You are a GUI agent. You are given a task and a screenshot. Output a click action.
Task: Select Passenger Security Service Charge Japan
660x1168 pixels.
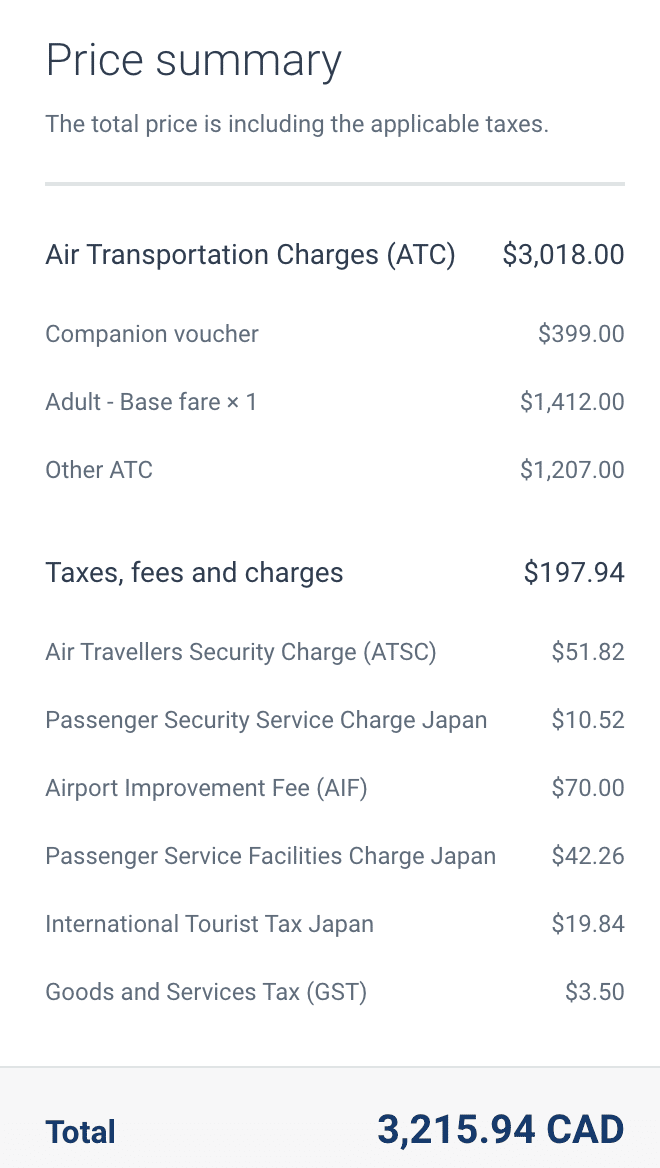266,721
